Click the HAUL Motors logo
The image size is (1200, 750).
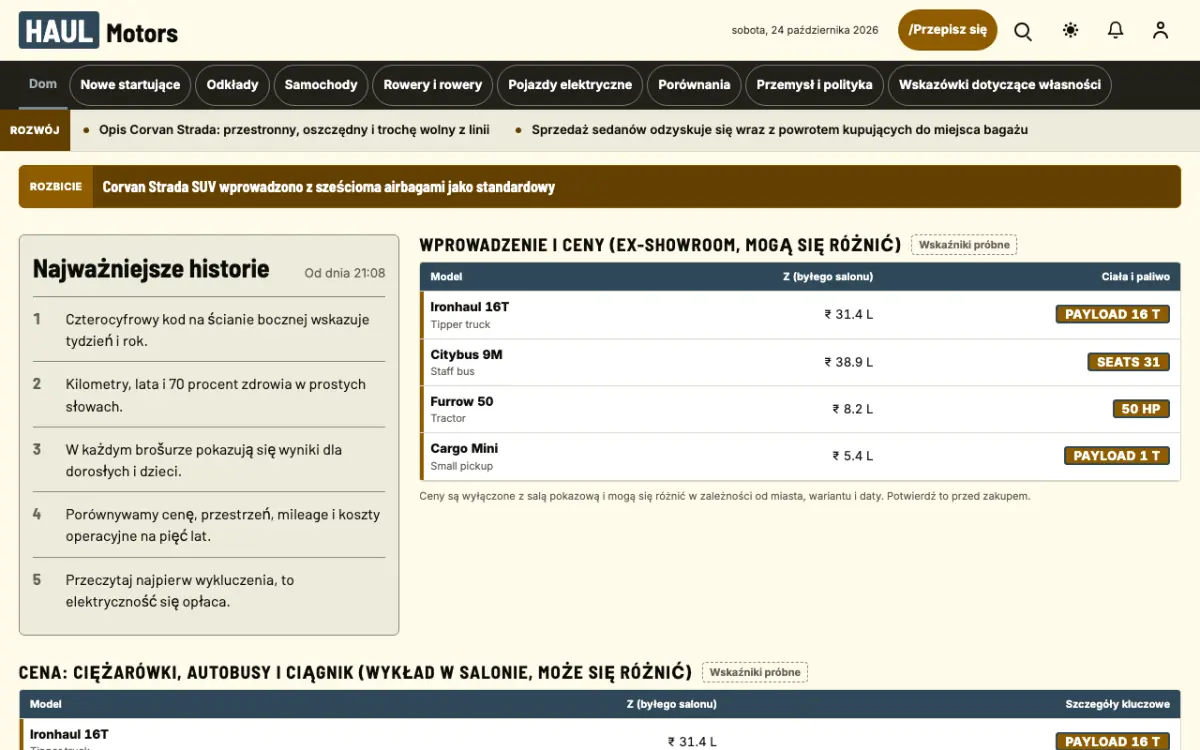point(98,31)
